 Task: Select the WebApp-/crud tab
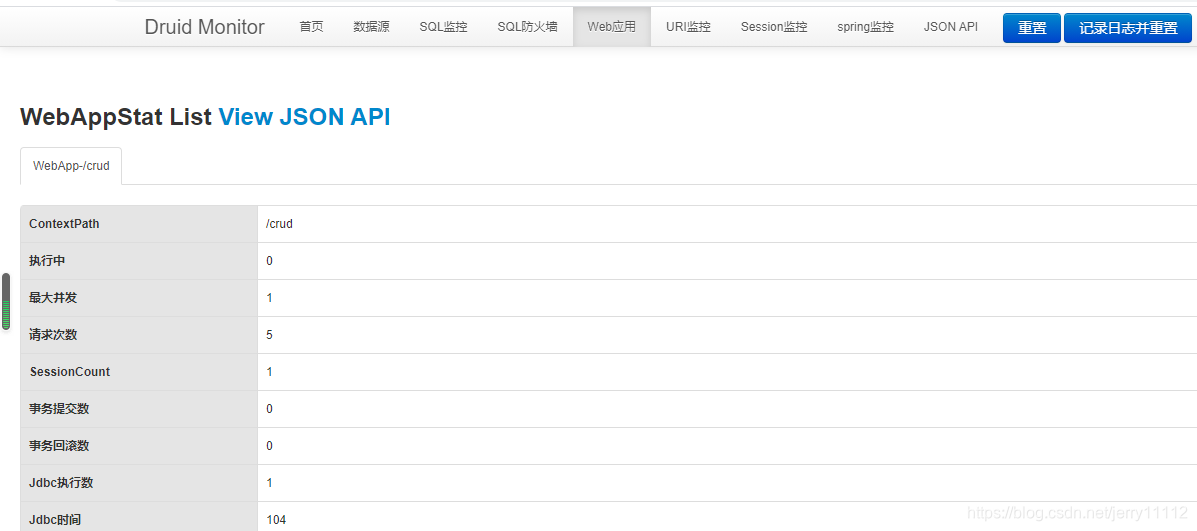(x=71, y=166)
